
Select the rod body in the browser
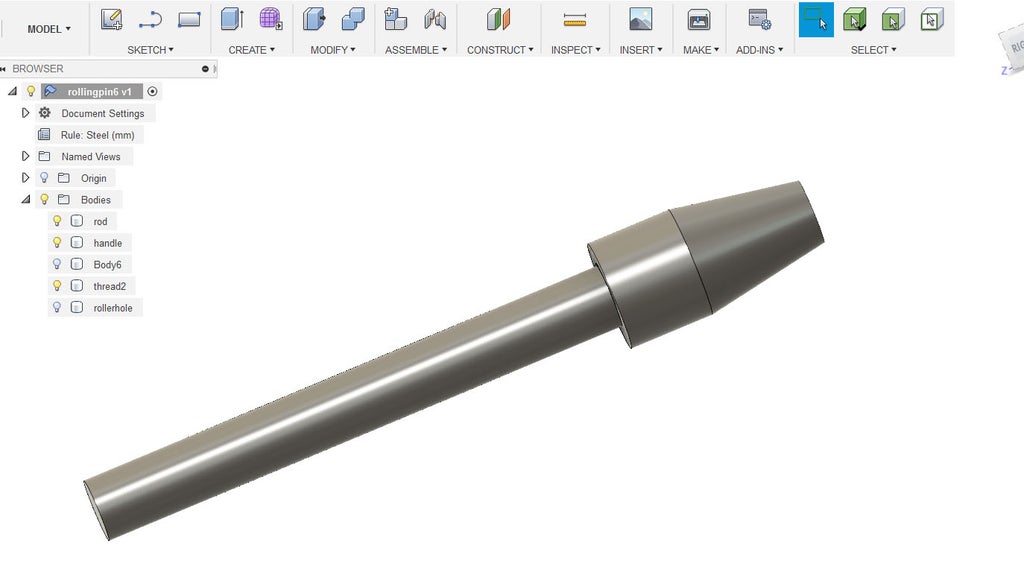pos(100,221)
